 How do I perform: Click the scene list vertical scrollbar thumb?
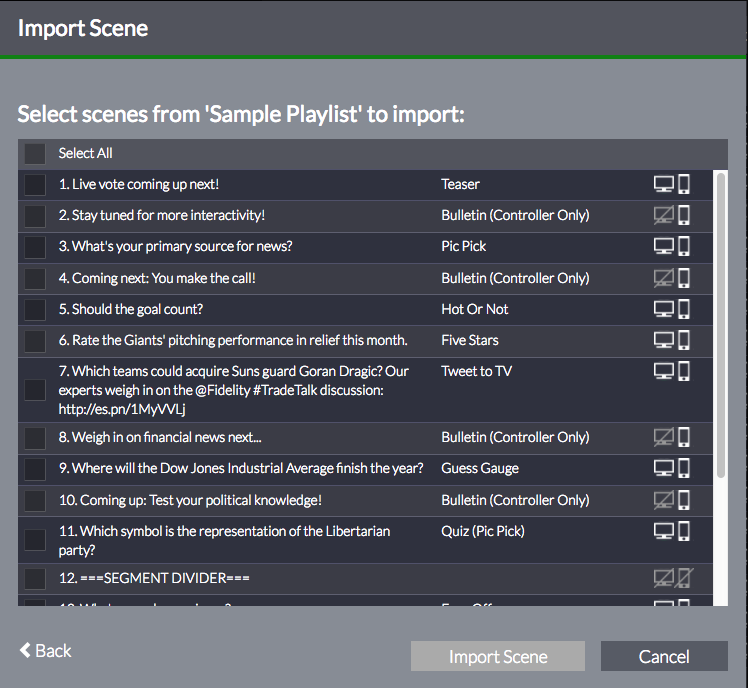click(x=721, y=325)
